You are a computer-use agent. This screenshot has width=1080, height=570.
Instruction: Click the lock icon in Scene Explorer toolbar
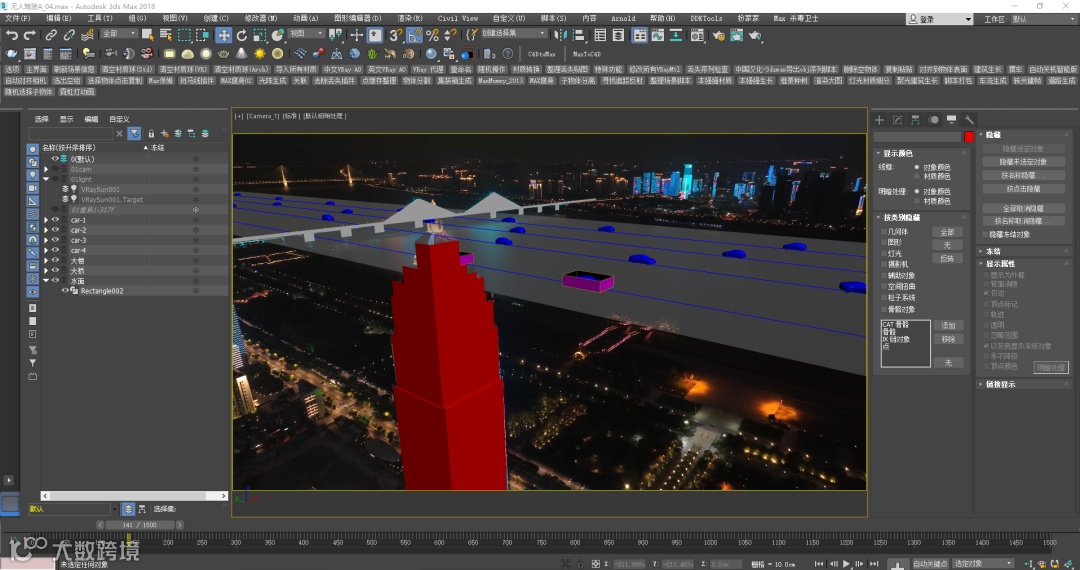coord(151,133)
